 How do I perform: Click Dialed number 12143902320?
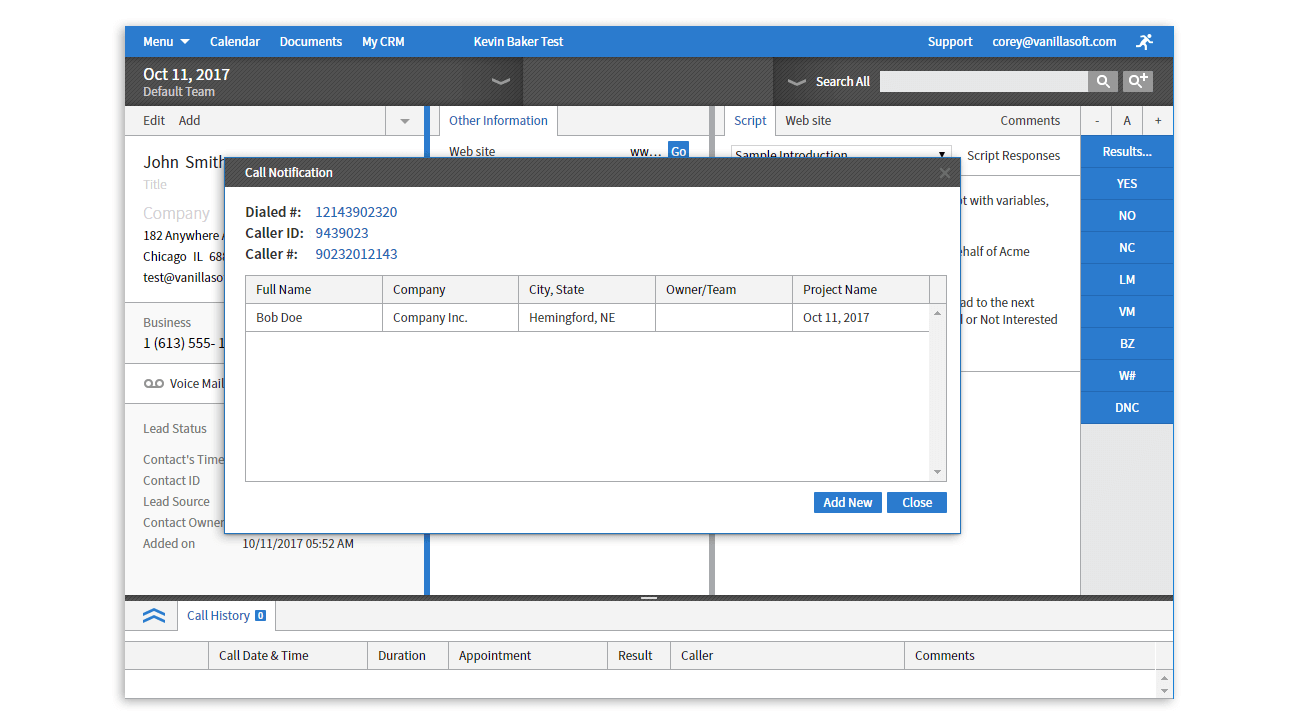click(356, 212)
